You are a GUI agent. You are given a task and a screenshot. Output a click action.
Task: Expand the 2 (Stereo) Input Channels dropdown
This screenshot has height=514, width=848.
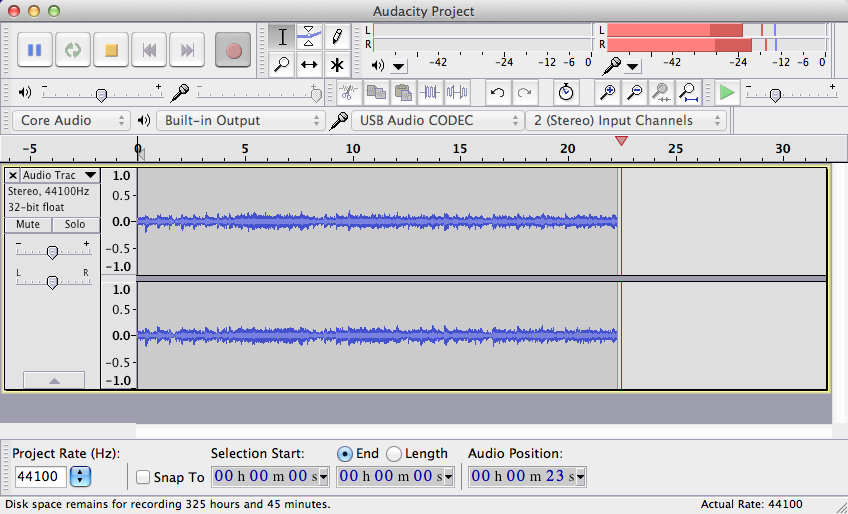click(626, 120)
